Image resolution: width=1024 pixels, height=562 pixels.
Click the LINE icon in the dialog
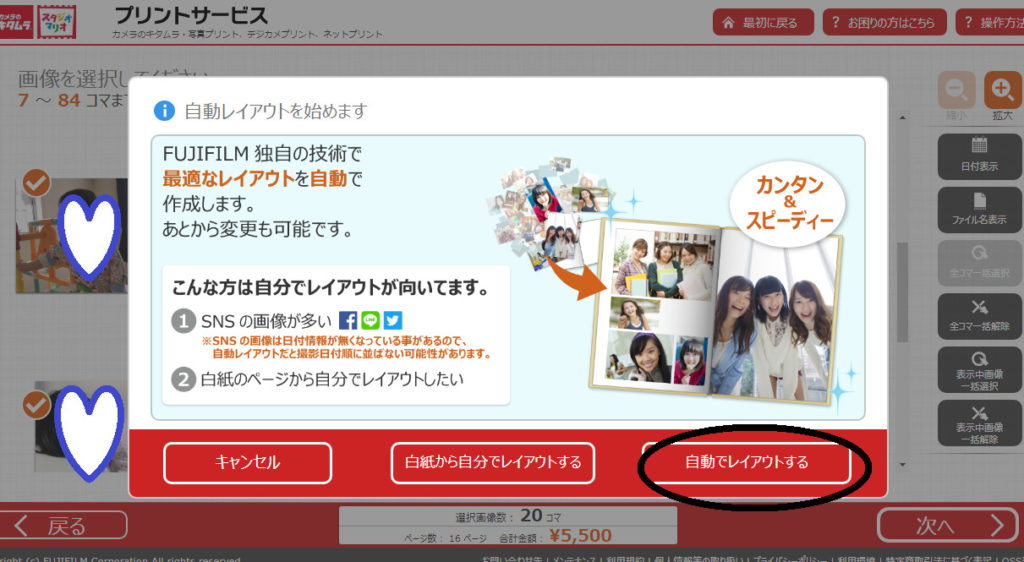click(x=370, y=320)
